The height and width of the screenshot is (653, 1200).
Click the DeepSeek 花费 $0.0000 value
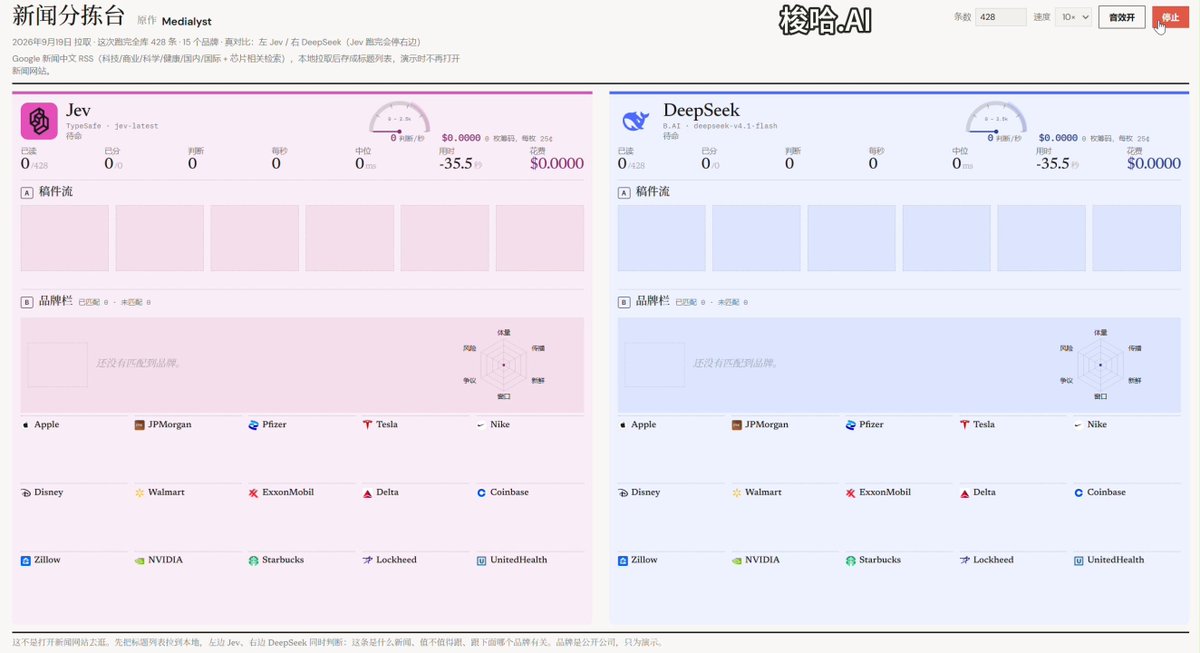point(1153,164)
